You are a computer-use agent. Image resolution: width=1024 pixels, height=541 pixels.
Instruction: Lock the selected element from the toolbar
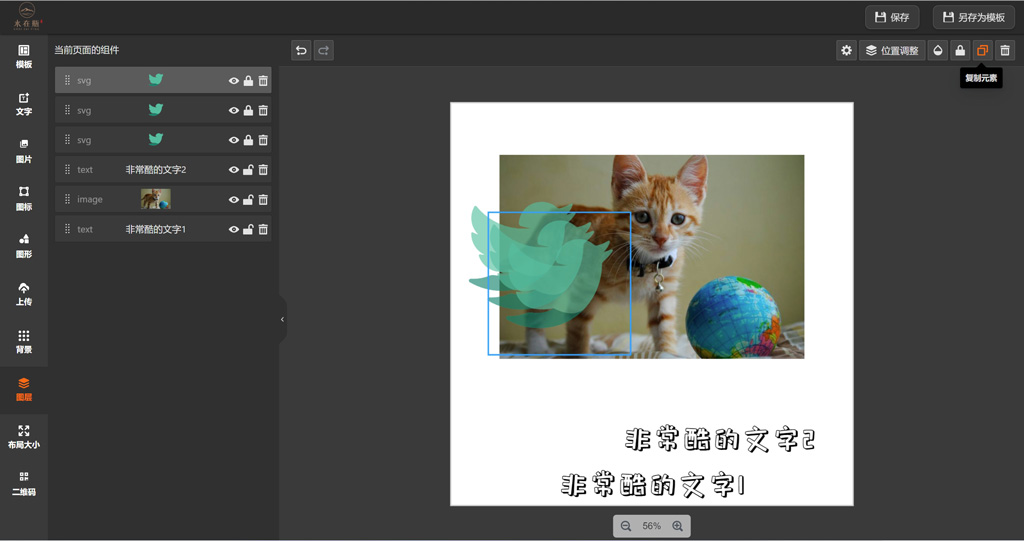click(960, 50)
